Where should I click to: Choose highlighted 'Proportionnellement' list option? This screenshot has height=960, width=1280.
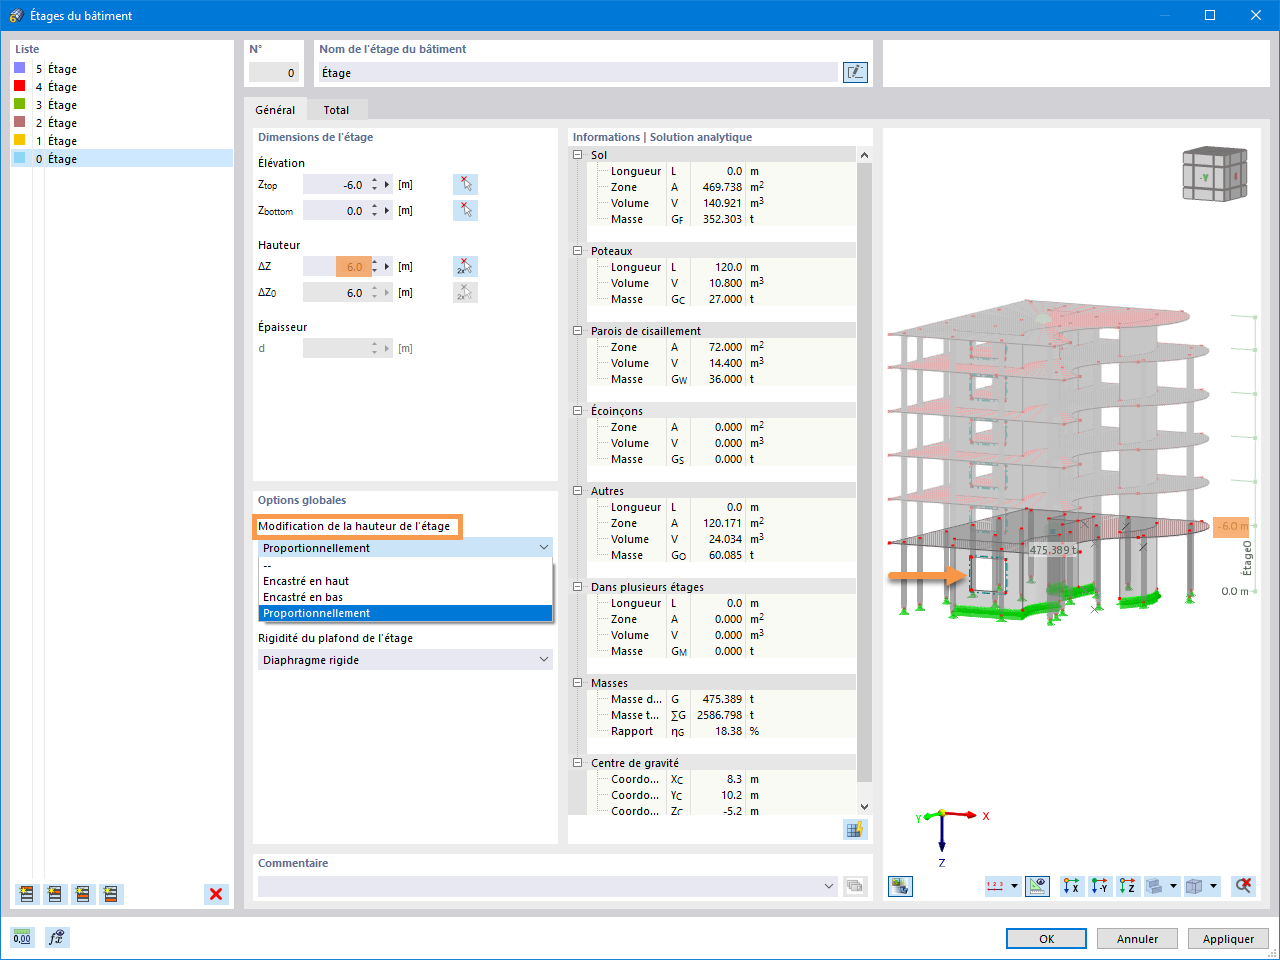(405, 613)
